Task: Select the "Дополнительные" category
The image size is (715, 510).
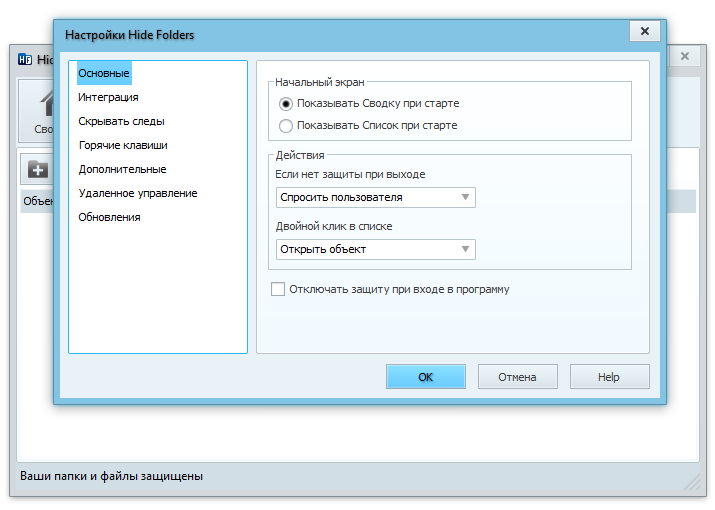Action: (x=122, y=169)
